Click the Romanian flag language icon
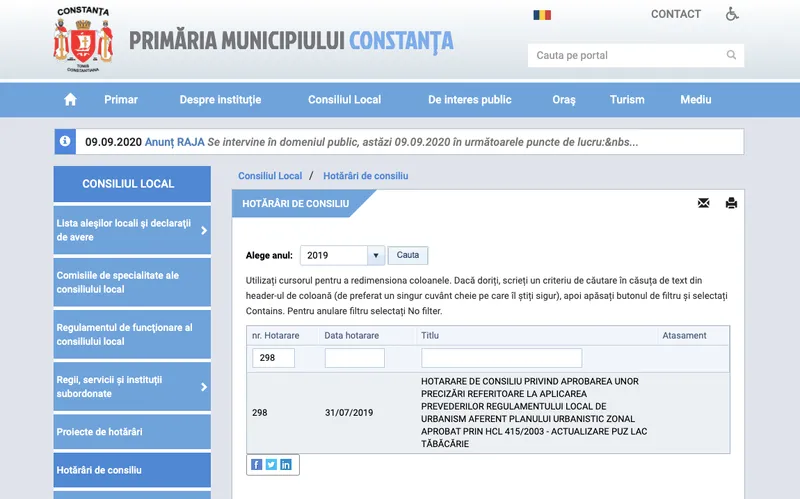Screen dimensions: 800x499 click(x=542, y=15)
